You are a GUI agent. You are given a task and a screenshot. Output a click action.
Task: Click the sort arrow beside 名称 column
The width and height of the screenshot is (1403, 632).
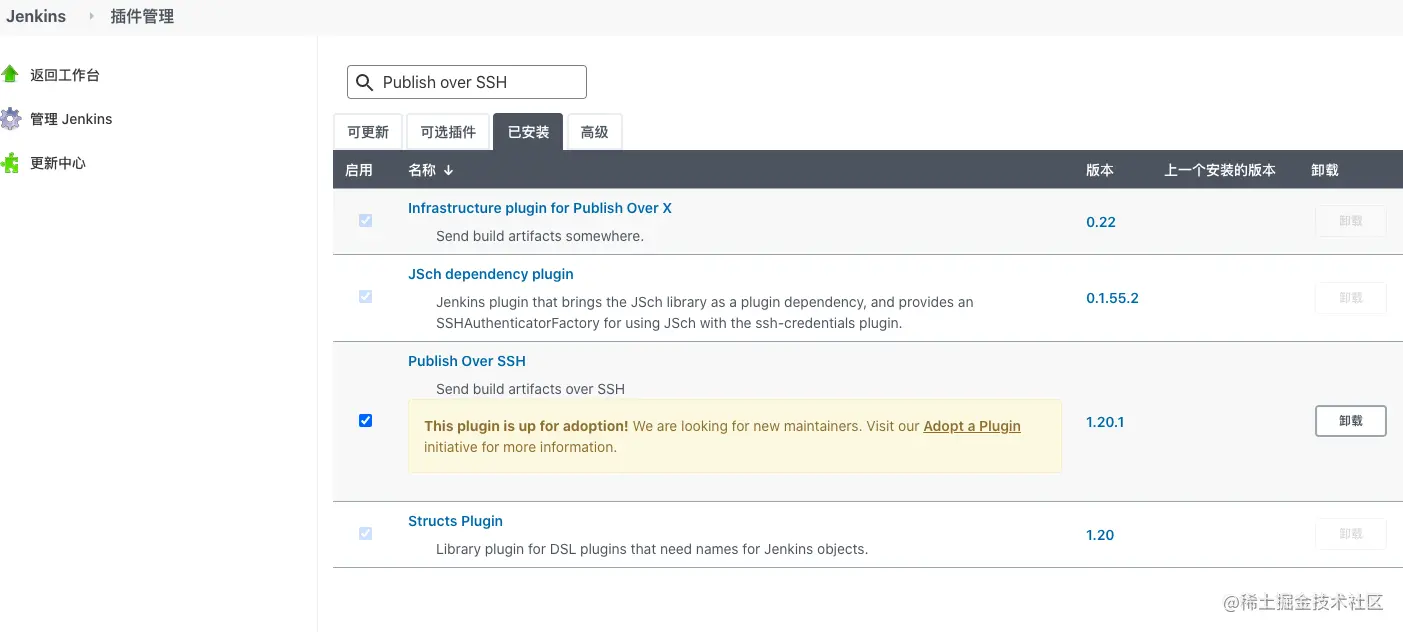pyautogui.click(x=448, y=170)
